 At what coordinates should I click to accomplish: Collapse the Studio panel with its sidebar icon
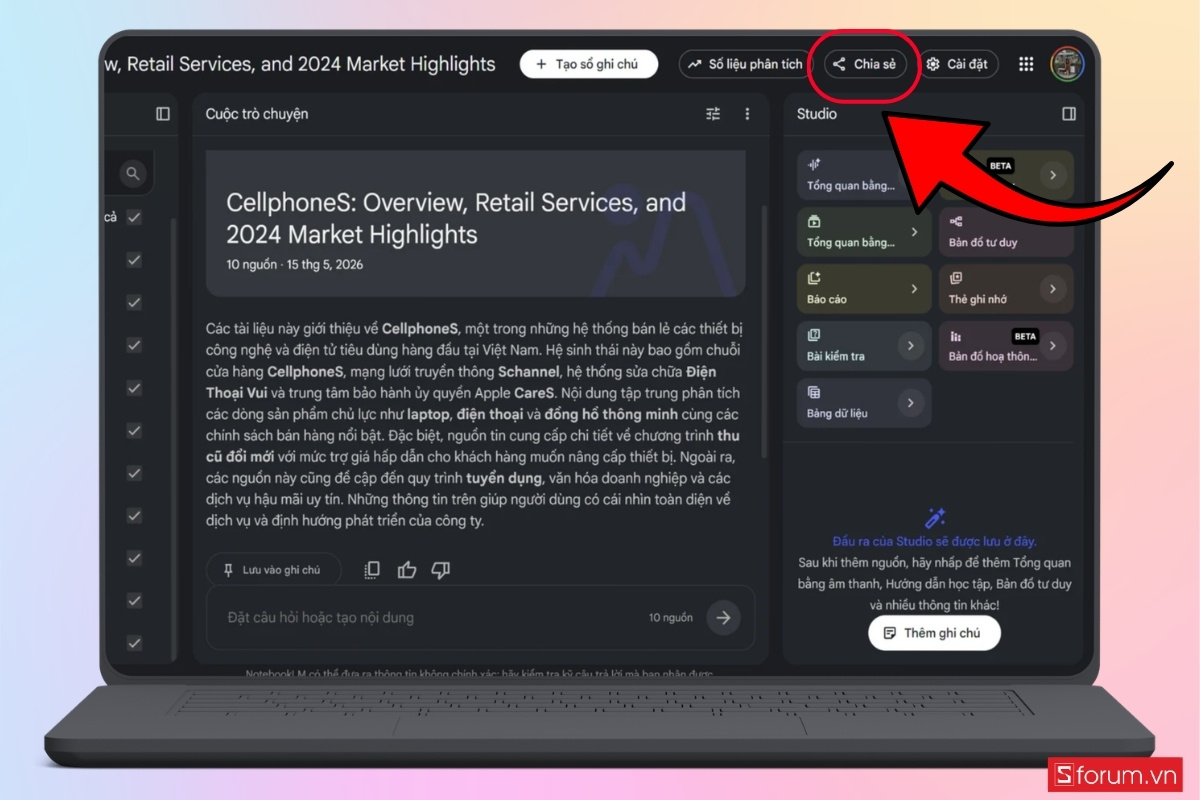[x=1069, y=114]
